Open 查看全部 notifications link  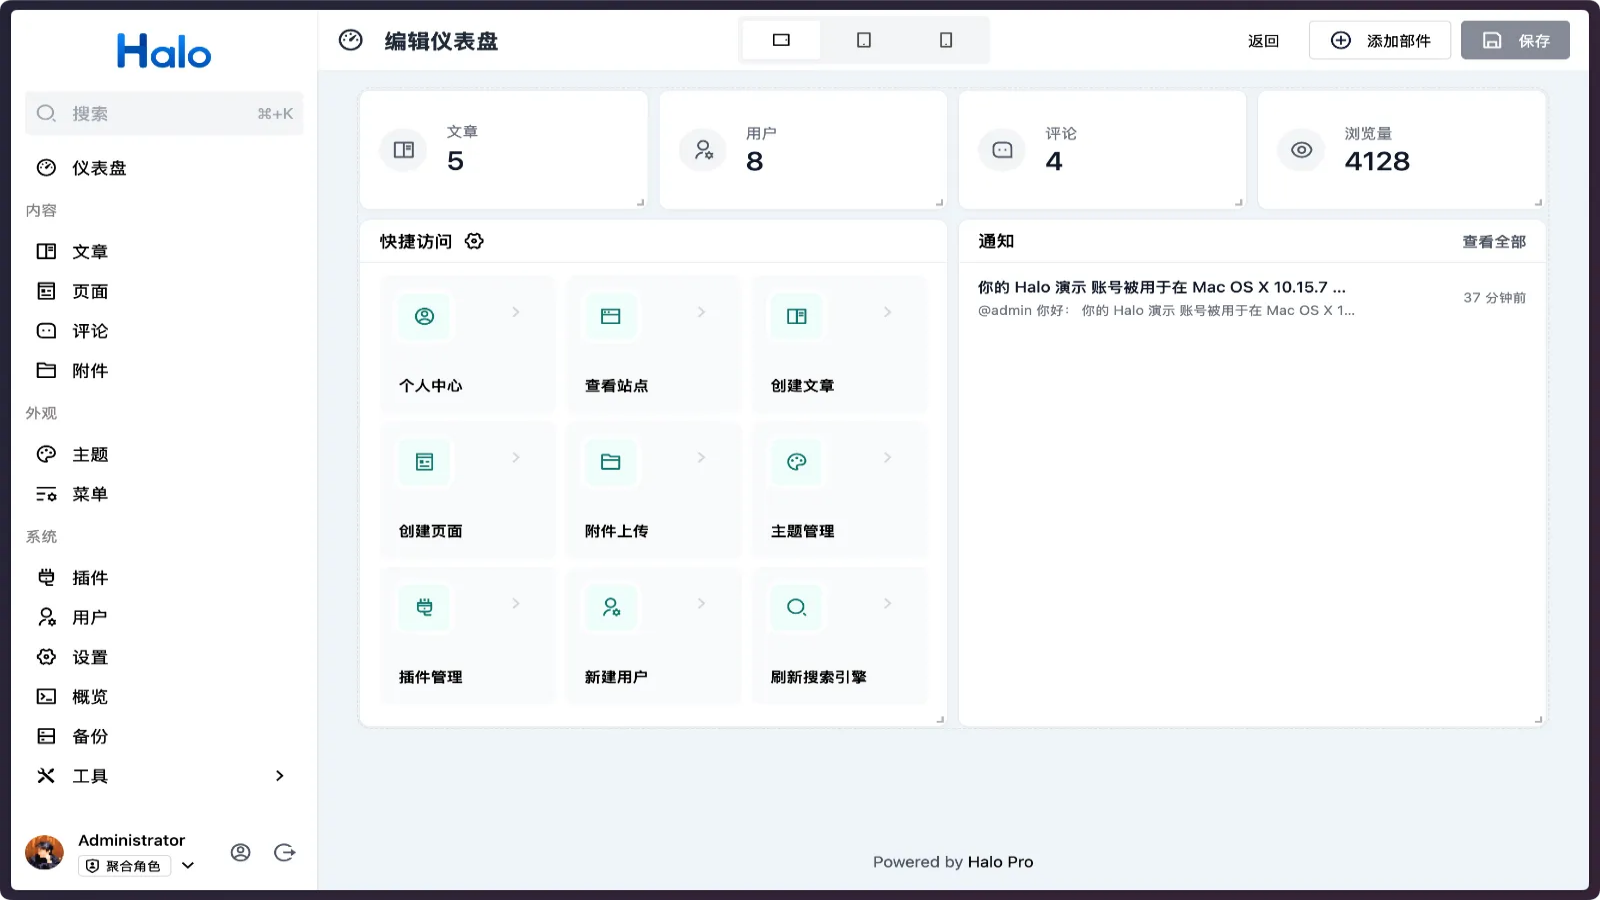(1492, 241)
